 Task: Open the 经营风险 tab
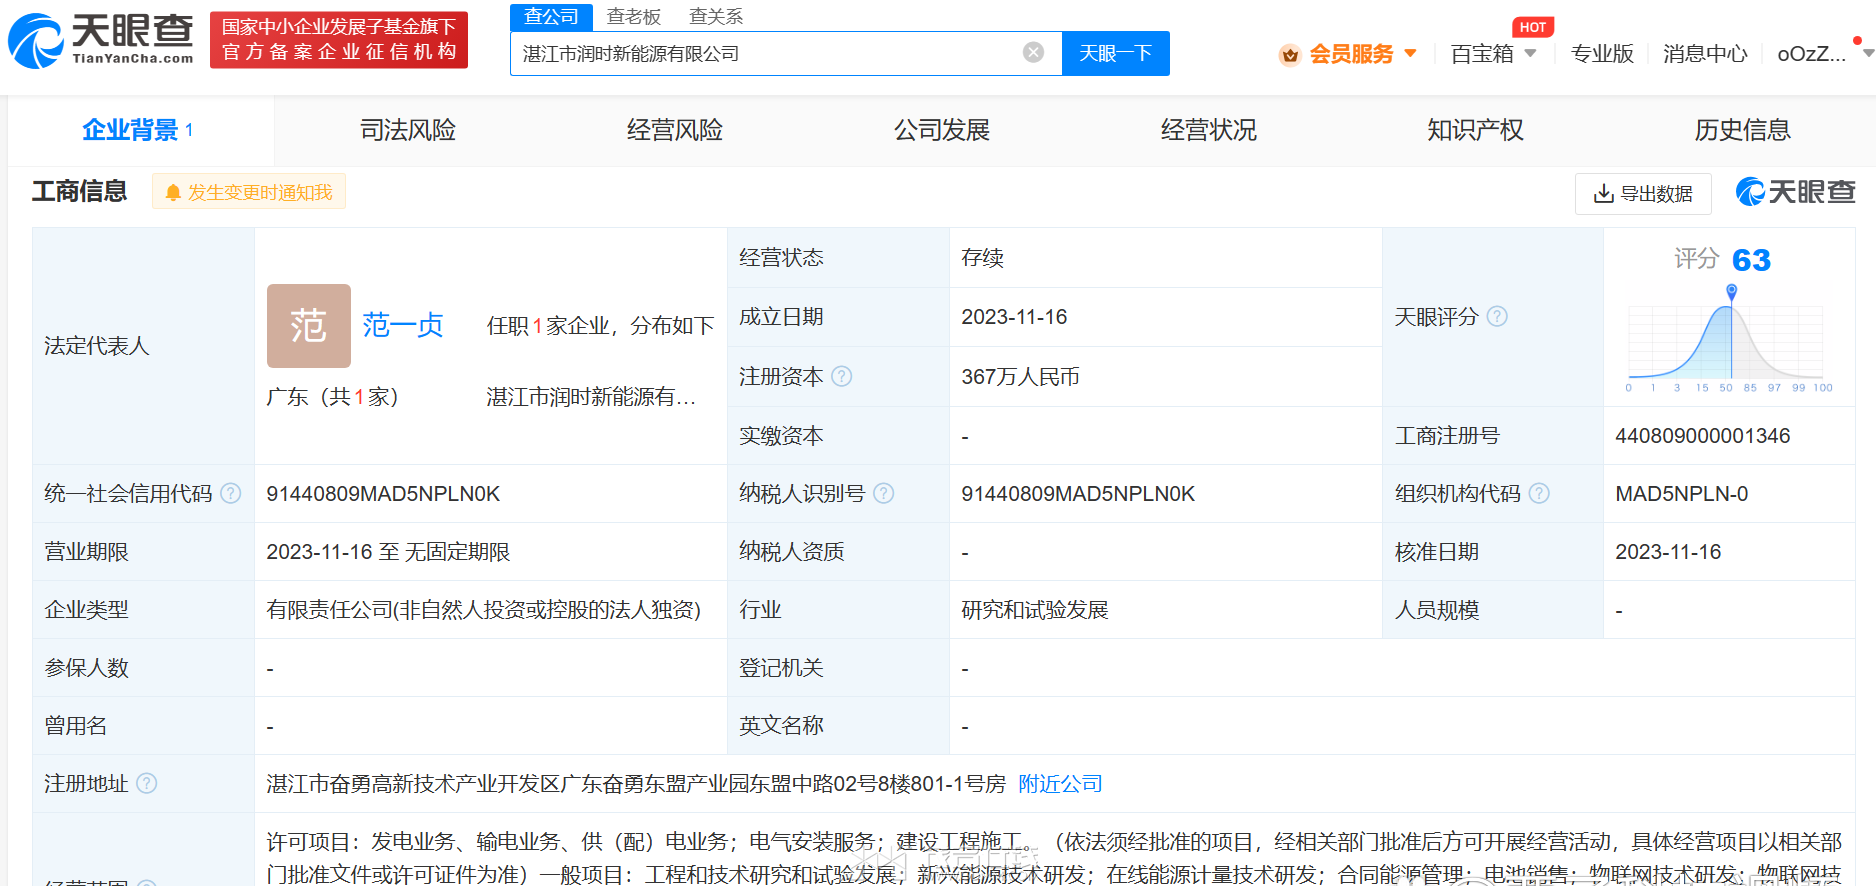pos(675,130)
